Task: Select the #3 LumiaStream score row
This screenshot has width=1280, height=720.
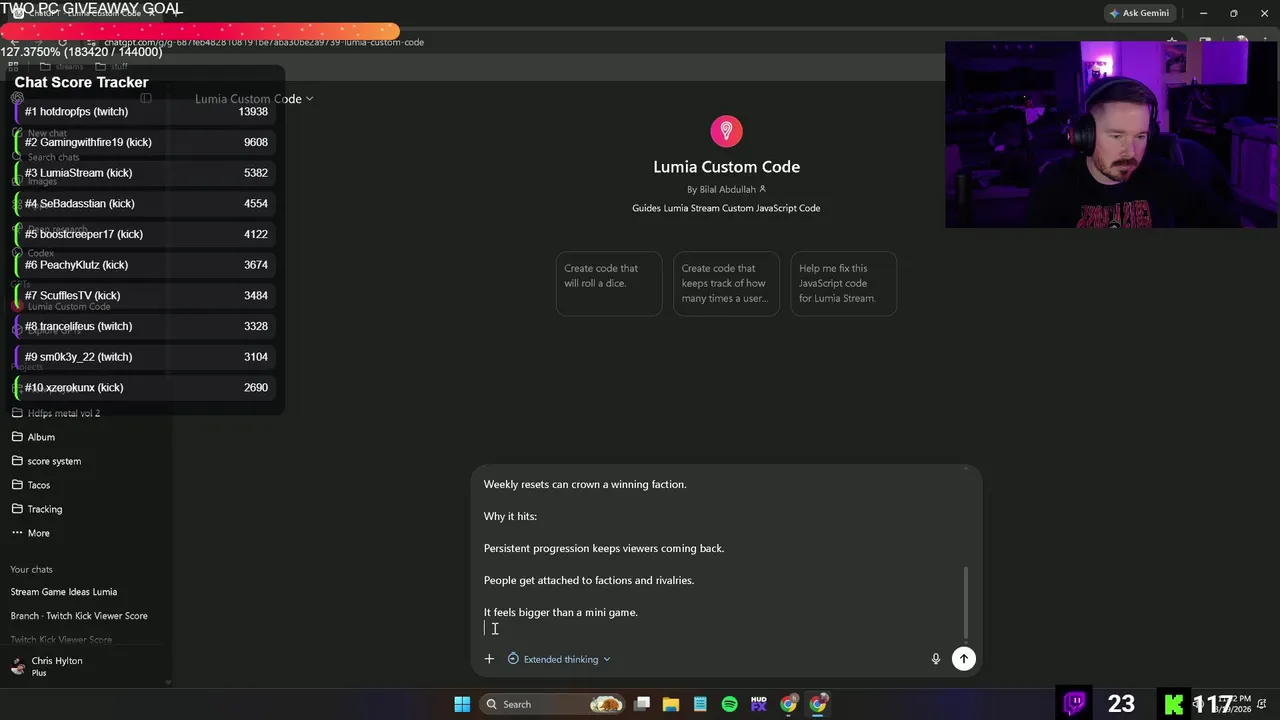Action: pyautogui.click(x=146, y=173)
